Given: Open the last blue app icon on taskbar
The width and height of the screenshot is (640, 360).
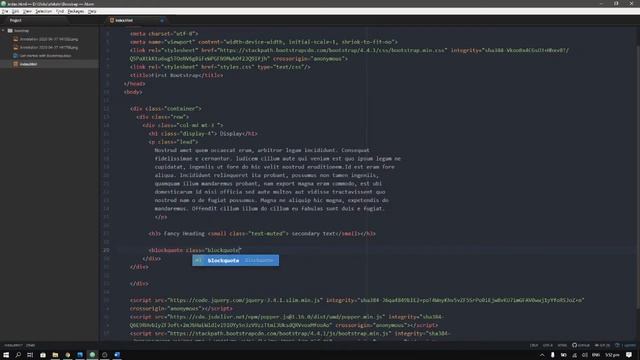Looking at the screenshot, I should tap(117, 355).
